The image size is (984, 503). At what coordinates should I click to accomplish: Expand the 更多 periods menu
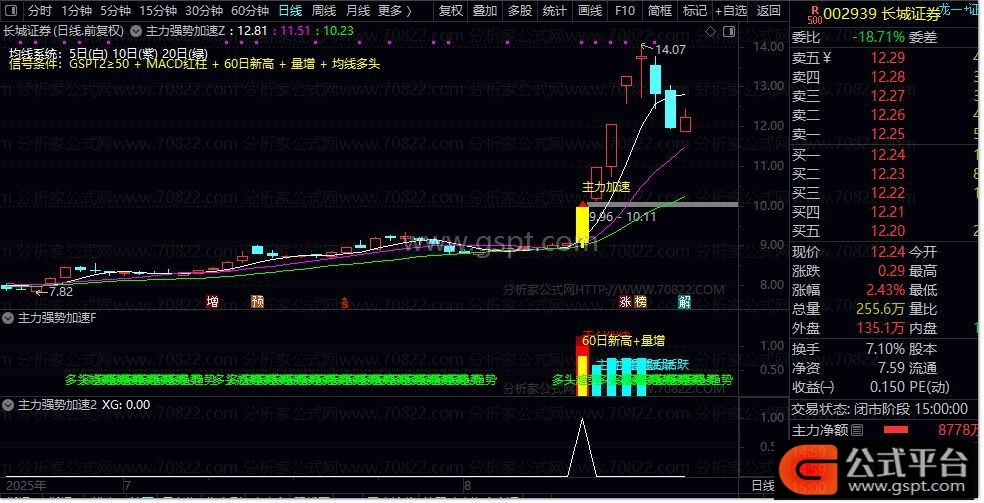(395, 11)
